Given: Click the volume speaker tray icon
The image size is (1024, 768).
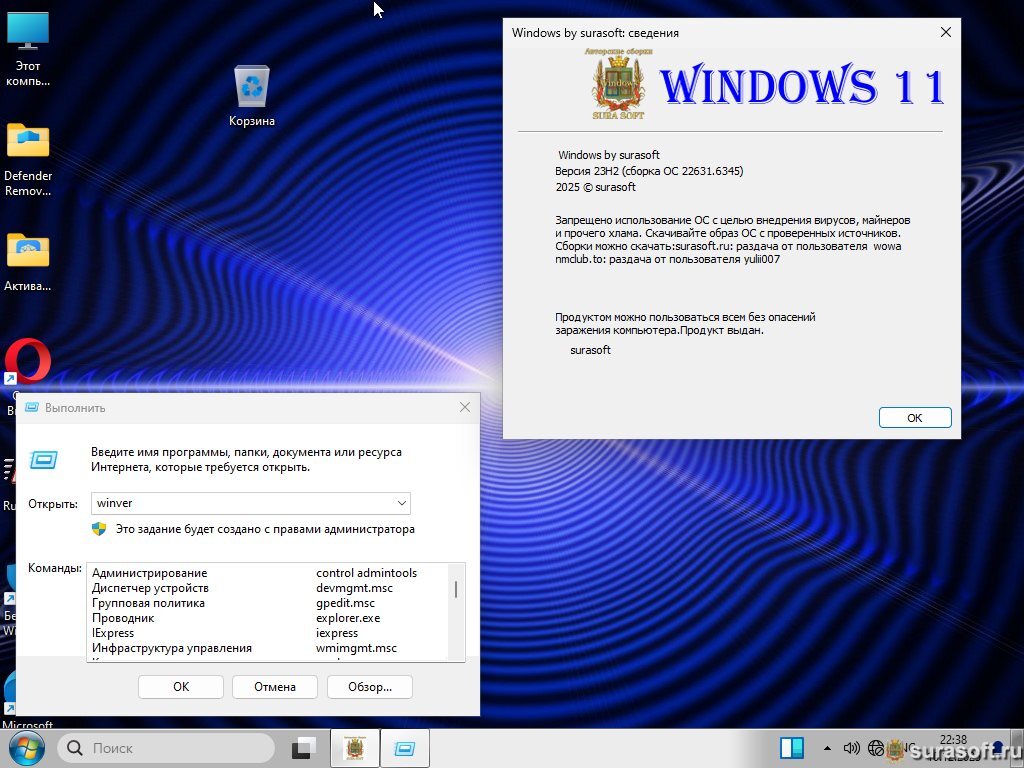Looking at the screenshot, I should (851, 748).
